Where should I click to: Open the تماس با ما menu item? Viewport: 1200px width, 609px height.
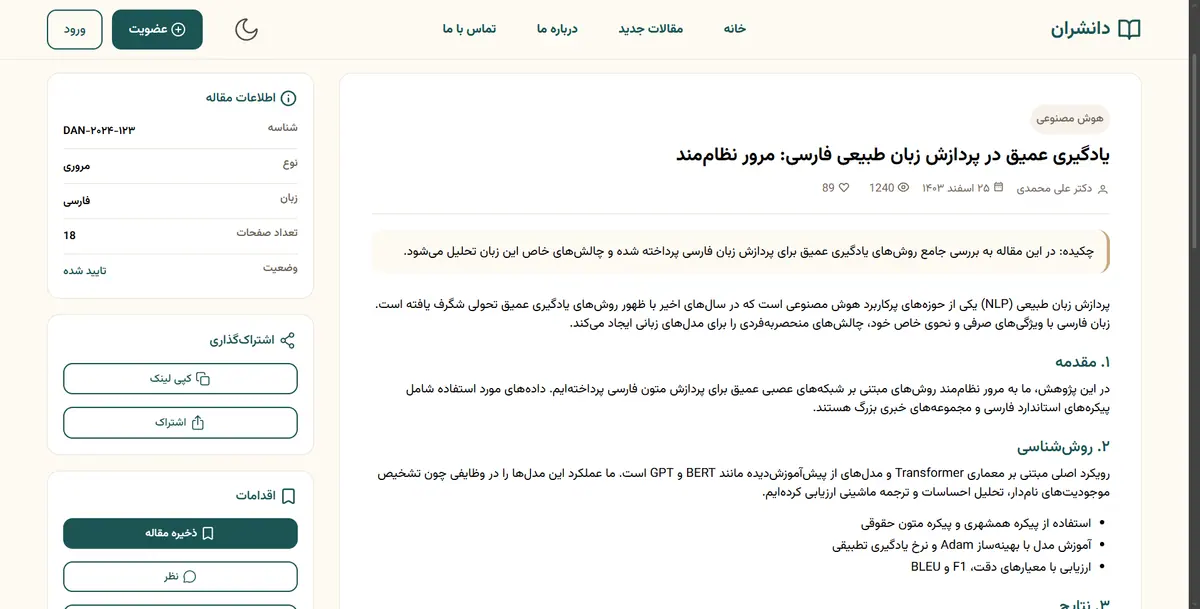469,29
